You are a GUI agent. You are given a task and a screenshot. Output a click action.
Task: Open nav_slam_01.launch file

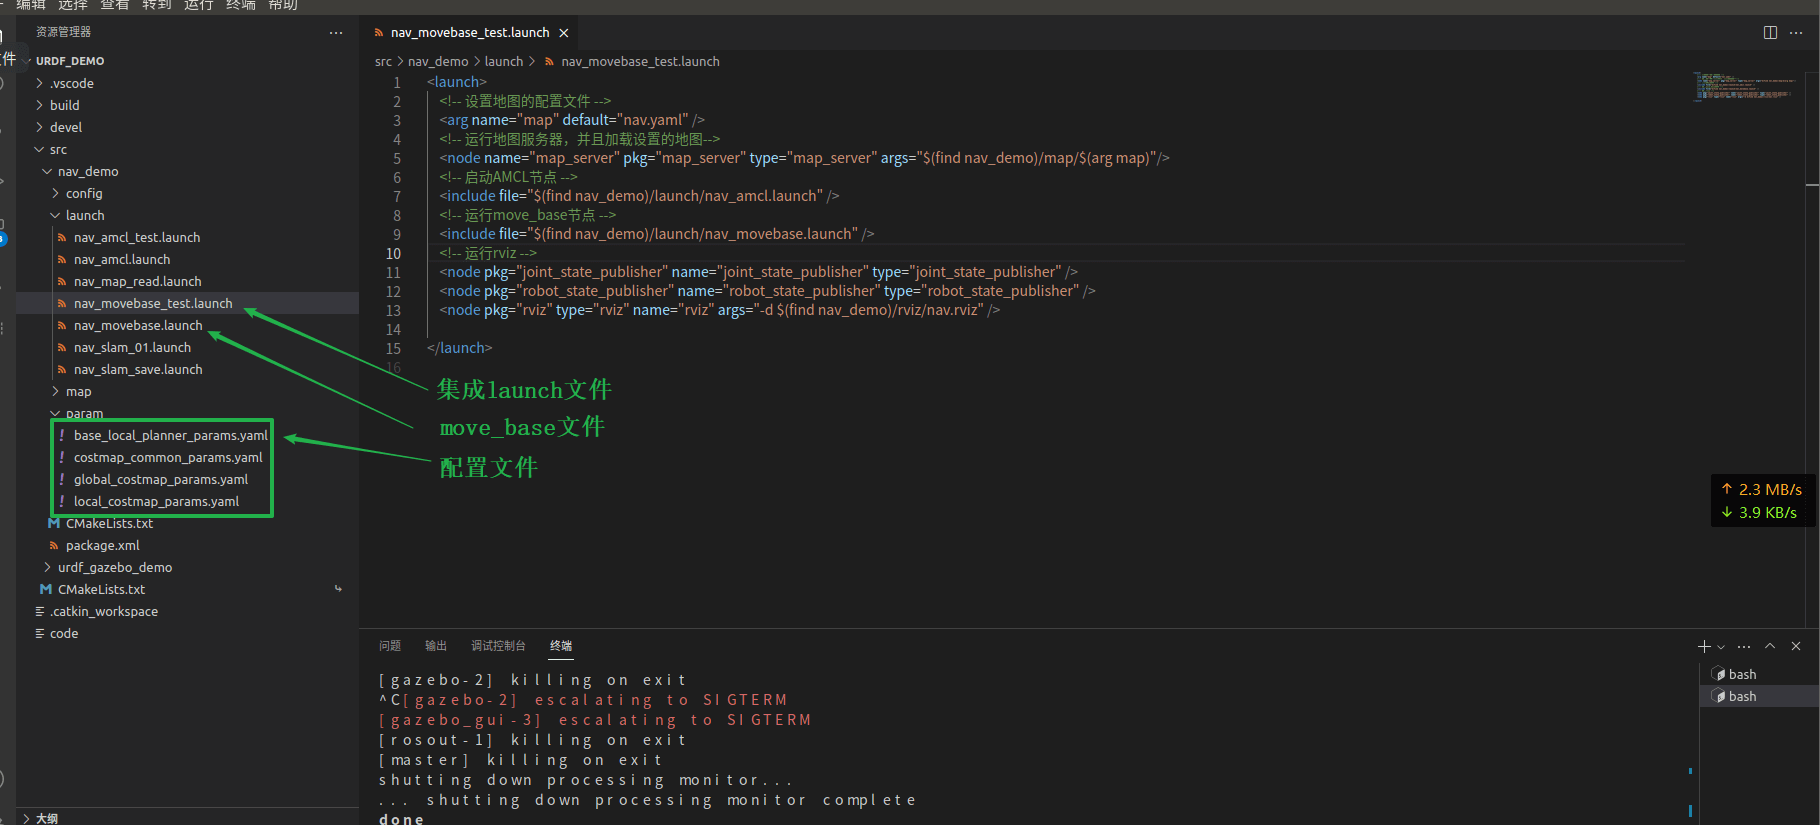click(x=132, y=347)
